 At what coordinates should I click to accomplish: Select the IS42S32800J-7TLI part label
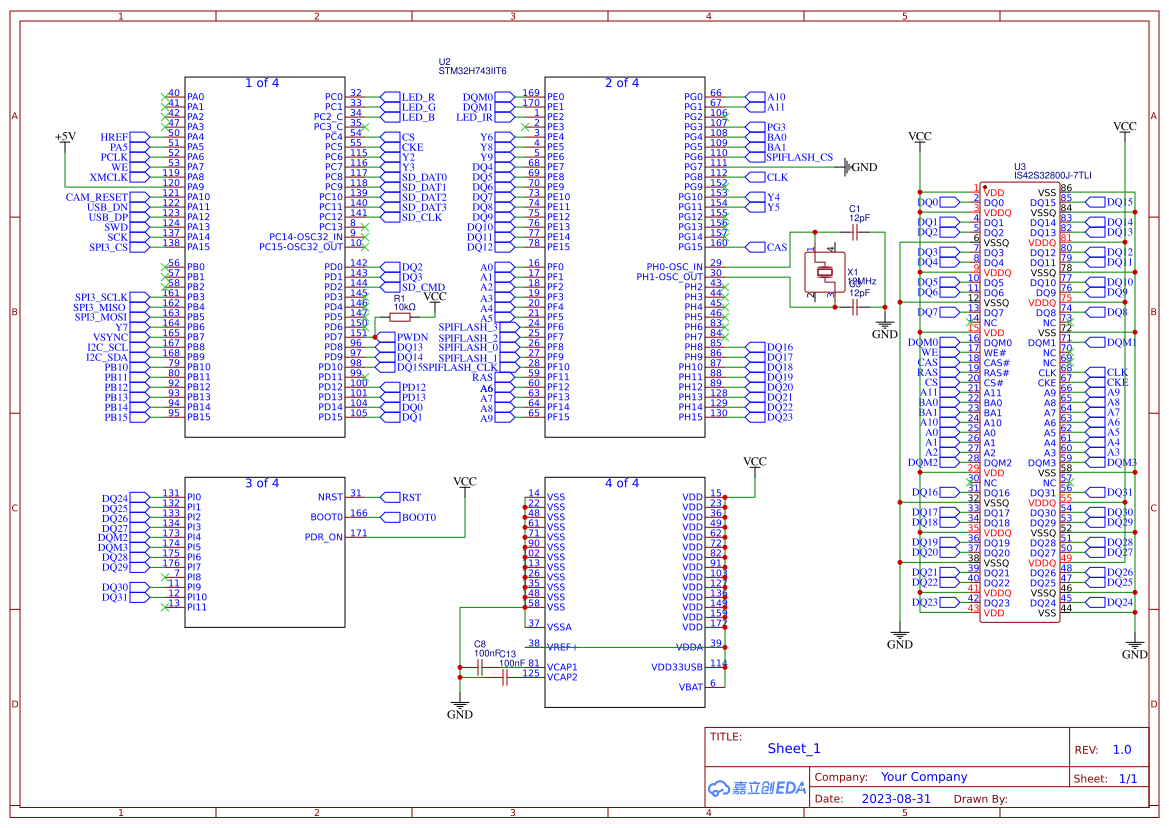[x=1052, y=176]
